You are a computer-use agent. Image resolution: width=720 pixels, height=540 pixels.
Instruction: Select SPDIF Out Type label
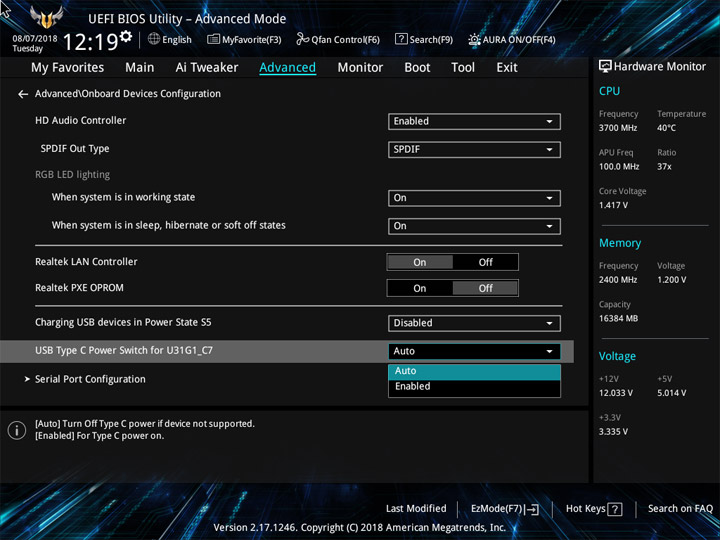tap(75, 149)
